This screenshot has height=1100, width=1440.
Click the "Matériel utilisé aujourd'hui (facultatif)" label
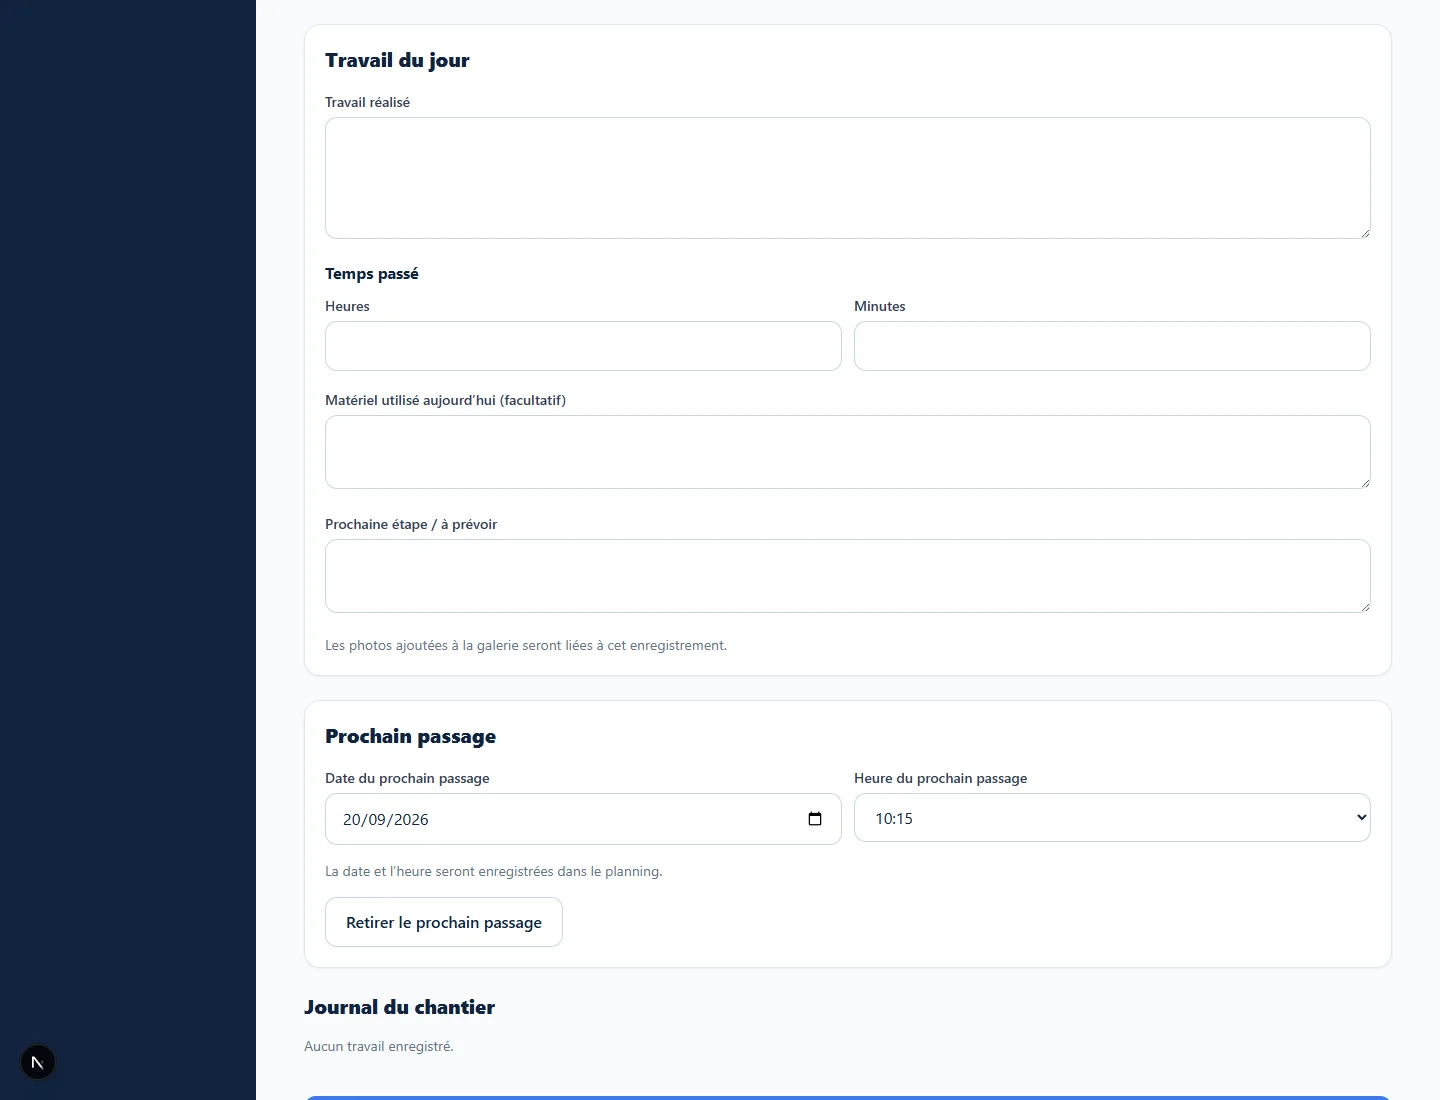coord(445,400)
